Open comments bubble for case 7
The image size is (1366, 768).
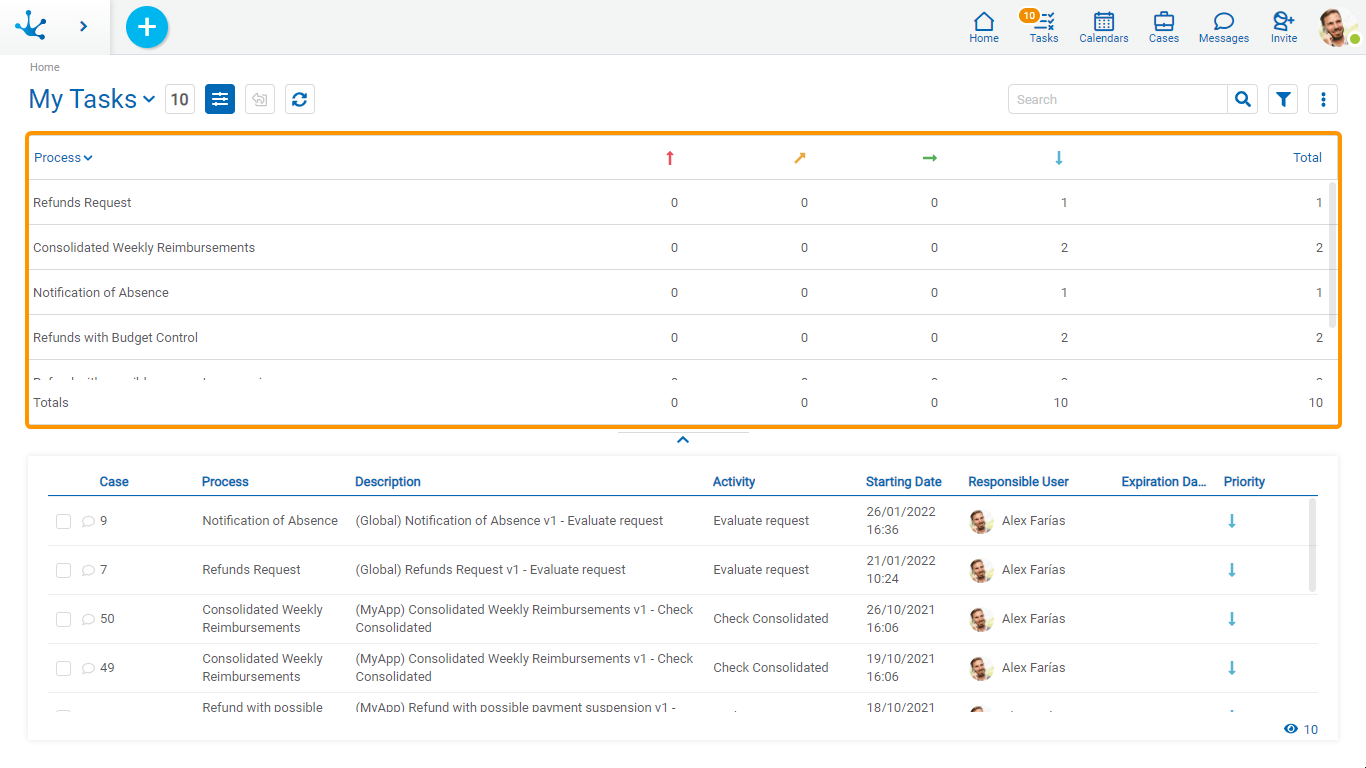pos(88,570)
